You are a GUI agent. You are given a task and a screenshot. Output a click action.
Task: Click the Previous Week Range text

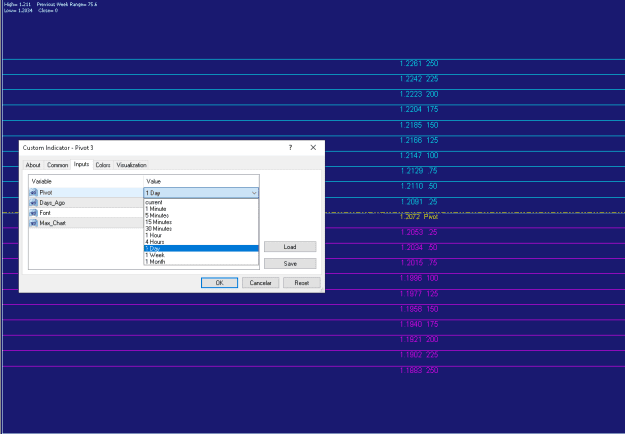coord(67,4)
